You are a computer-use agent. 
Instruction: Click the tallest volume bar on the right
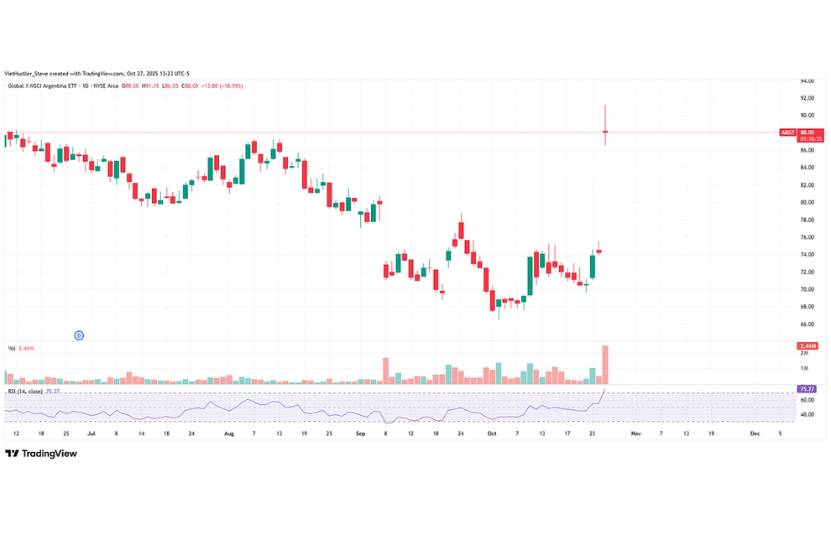click(x=605, y=365)
